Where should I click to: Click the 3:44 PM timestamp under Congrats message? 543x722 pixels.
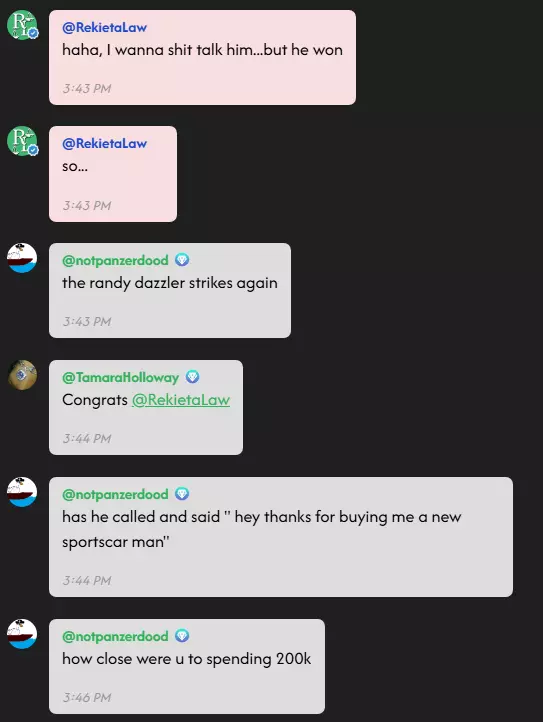tap(87, 438)
